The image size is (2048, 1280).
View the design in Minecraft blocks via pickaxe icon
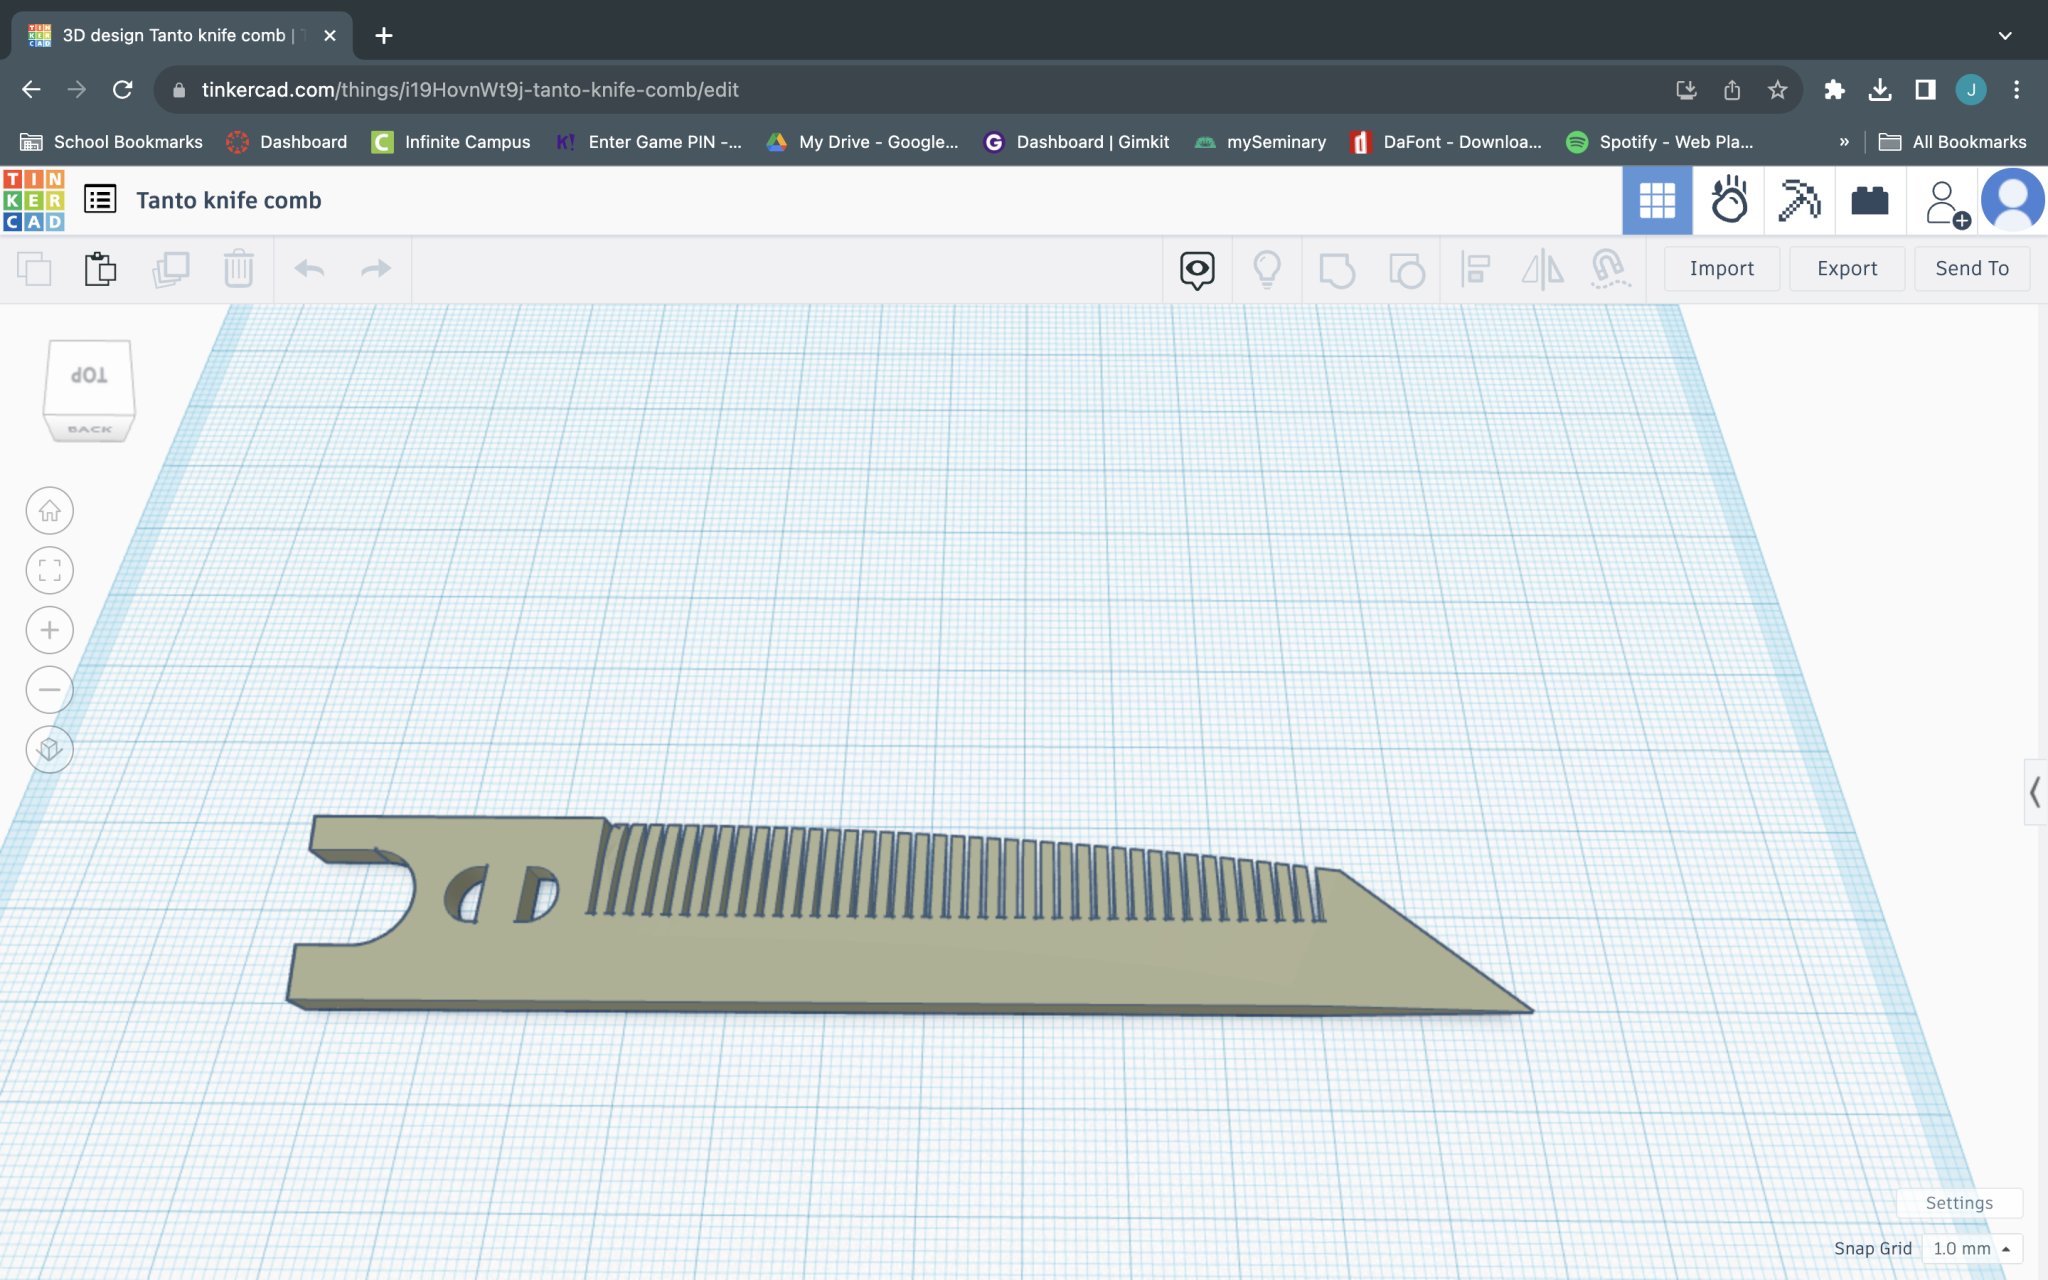(x=1799, y=200)
